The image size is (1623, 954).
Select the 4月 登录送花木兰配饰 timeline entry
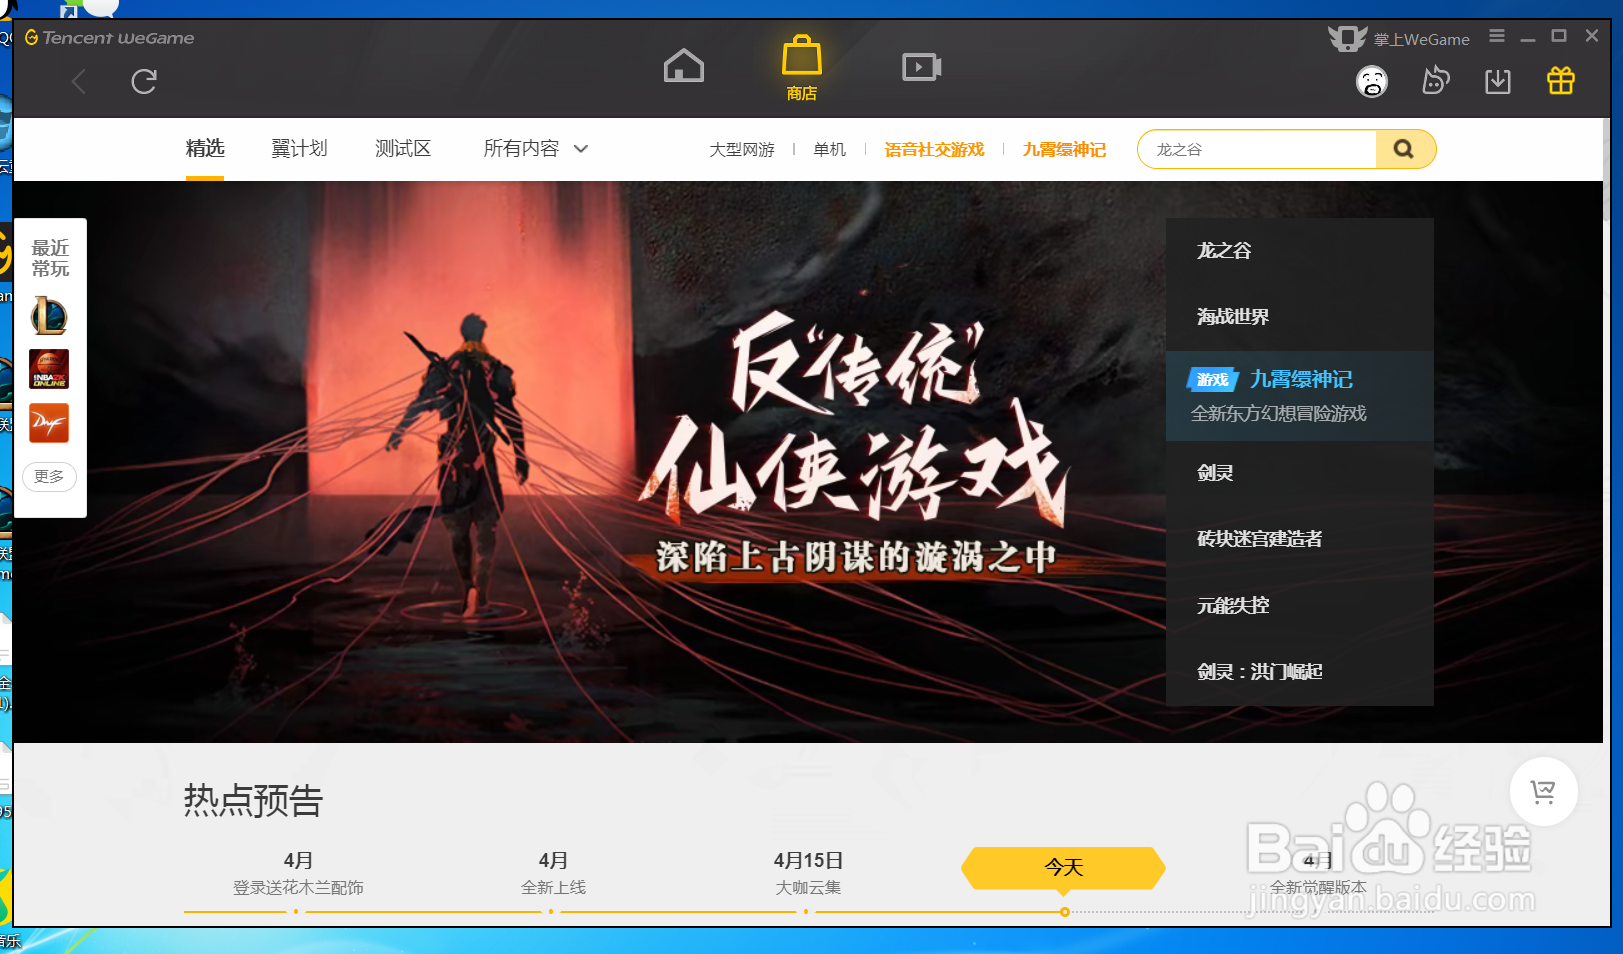[x=298, y=873]
